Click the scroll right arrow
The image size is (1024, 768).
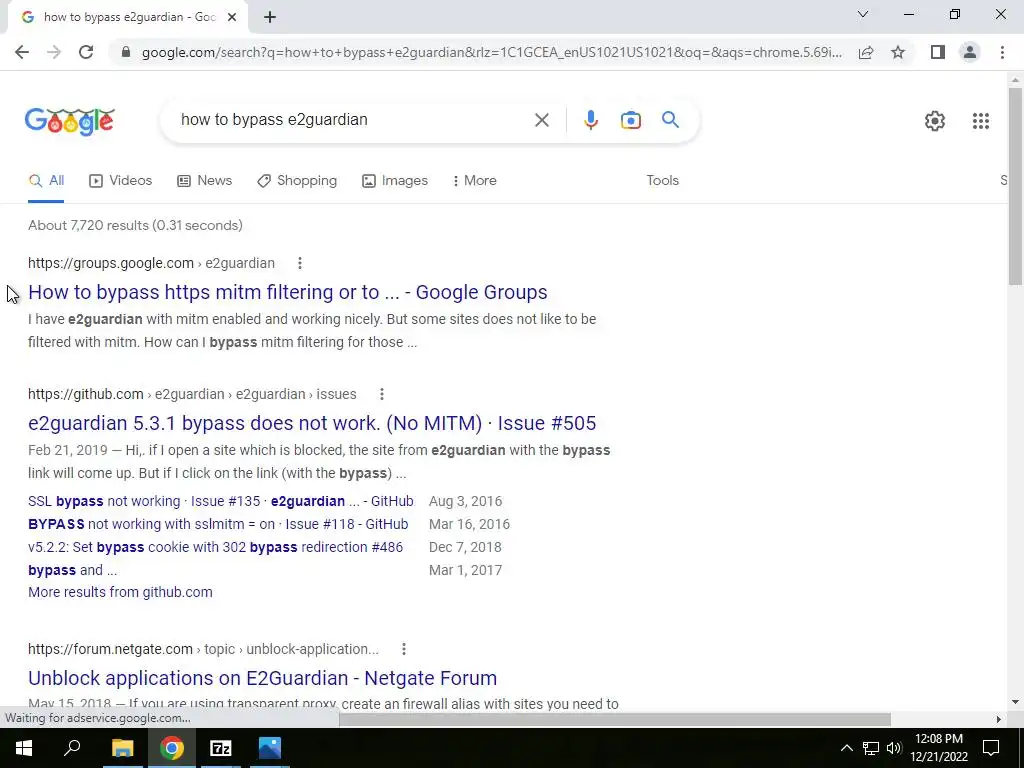point(998,719)
